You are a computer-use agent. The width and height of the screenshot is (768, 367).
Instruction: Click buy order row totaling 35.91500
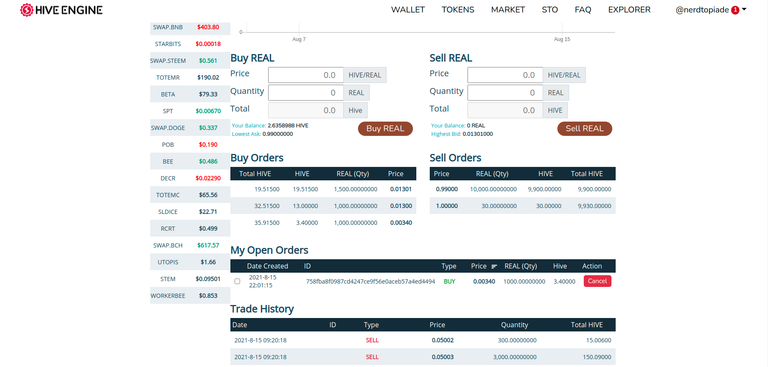[323, 222]
